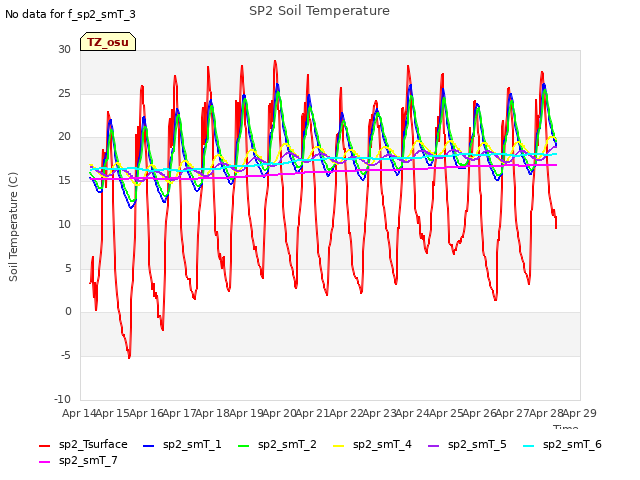Toggle the sp2_smT_7 legend entry
The height and width of the screenshot is (480, 640).
[78, 460]
